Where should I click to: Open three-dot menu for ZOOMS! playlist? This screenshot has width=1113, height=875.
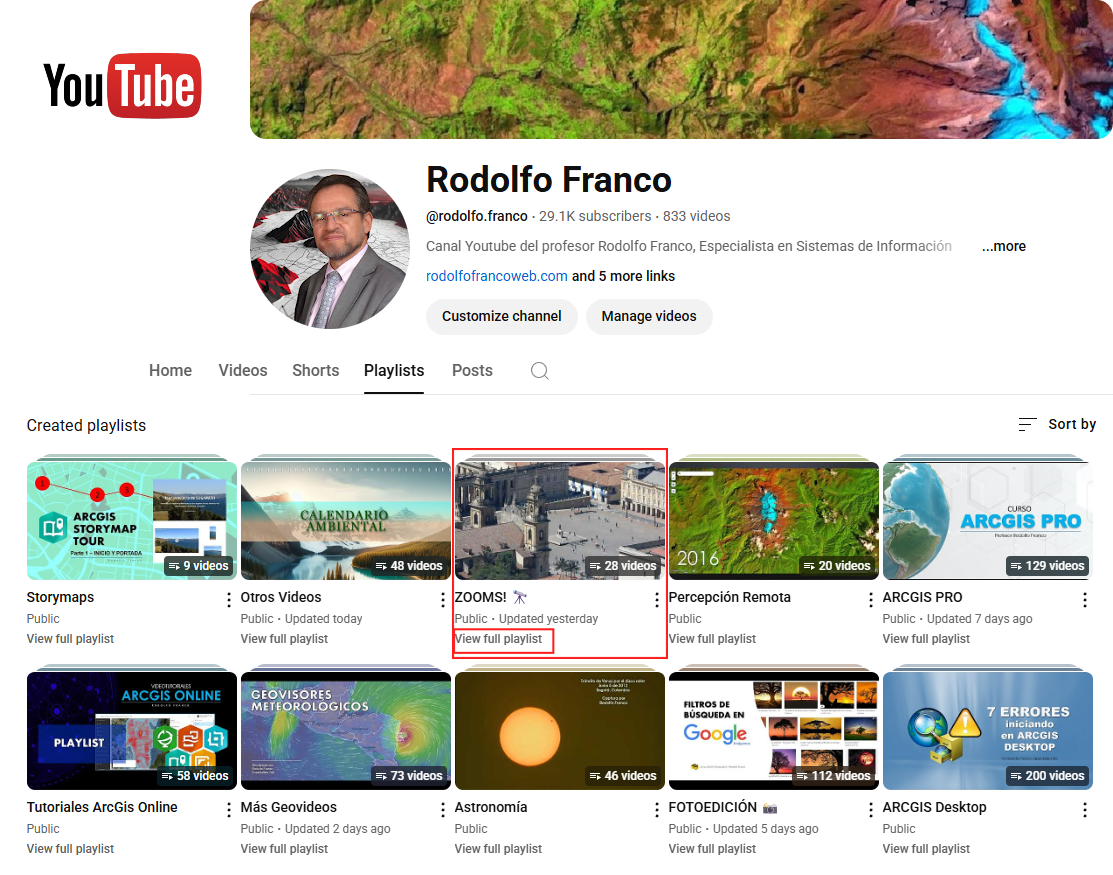point(657,600)
